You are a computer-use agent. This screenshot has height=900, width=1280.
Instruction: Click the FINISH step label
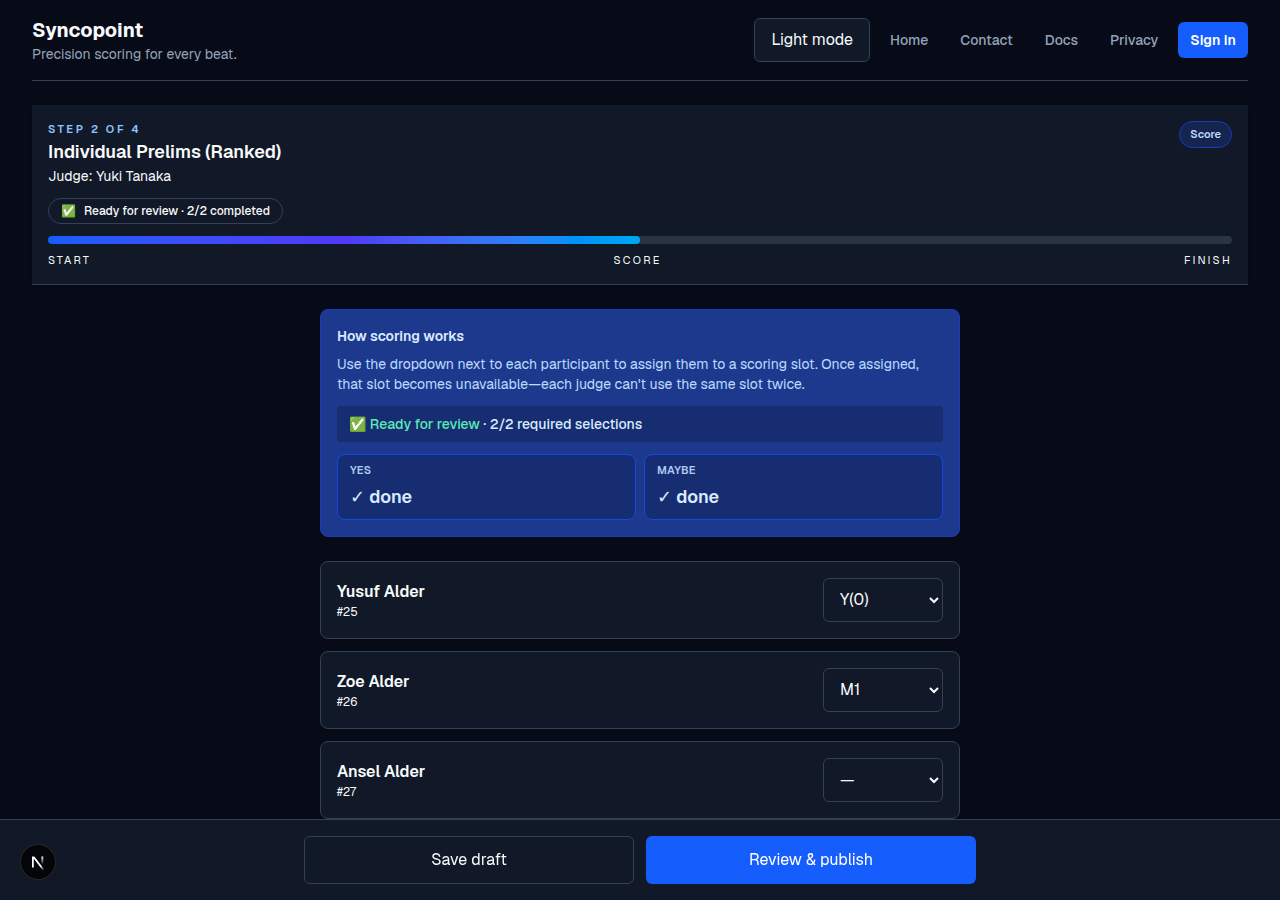tap(1207, 260)
